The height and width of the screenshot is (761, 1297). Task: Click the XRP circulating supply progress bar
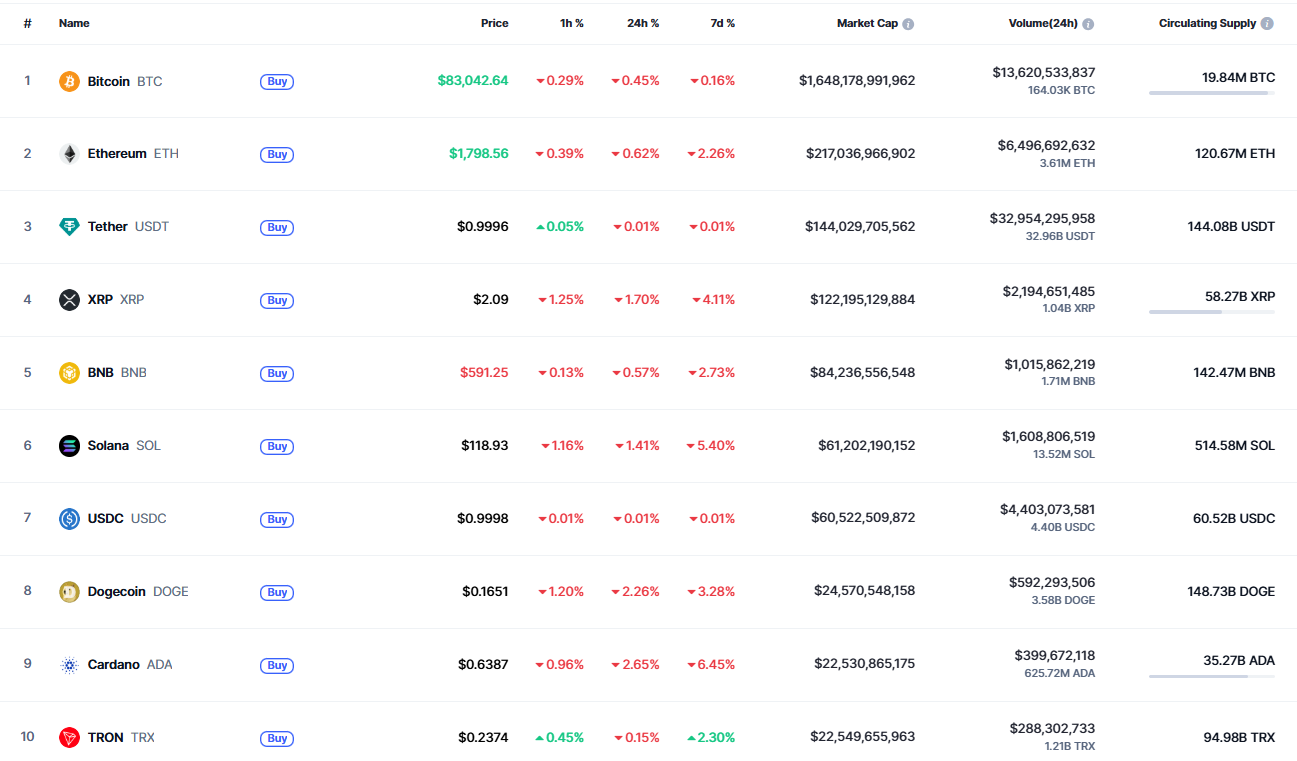(x=1211, y=312)
